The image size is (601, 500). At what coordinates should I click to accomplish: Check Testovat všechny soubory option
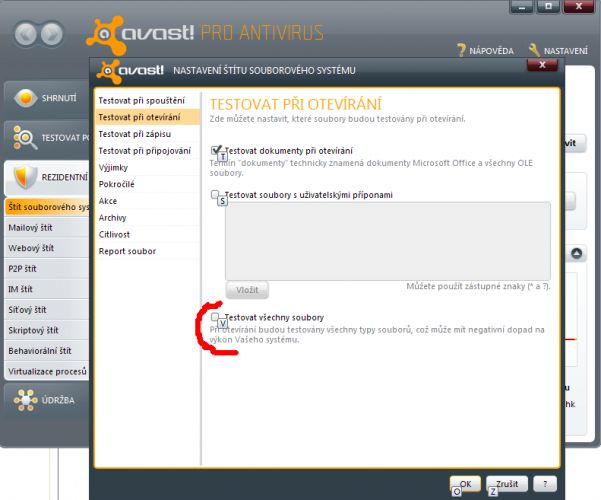click(x=215, y=317)
